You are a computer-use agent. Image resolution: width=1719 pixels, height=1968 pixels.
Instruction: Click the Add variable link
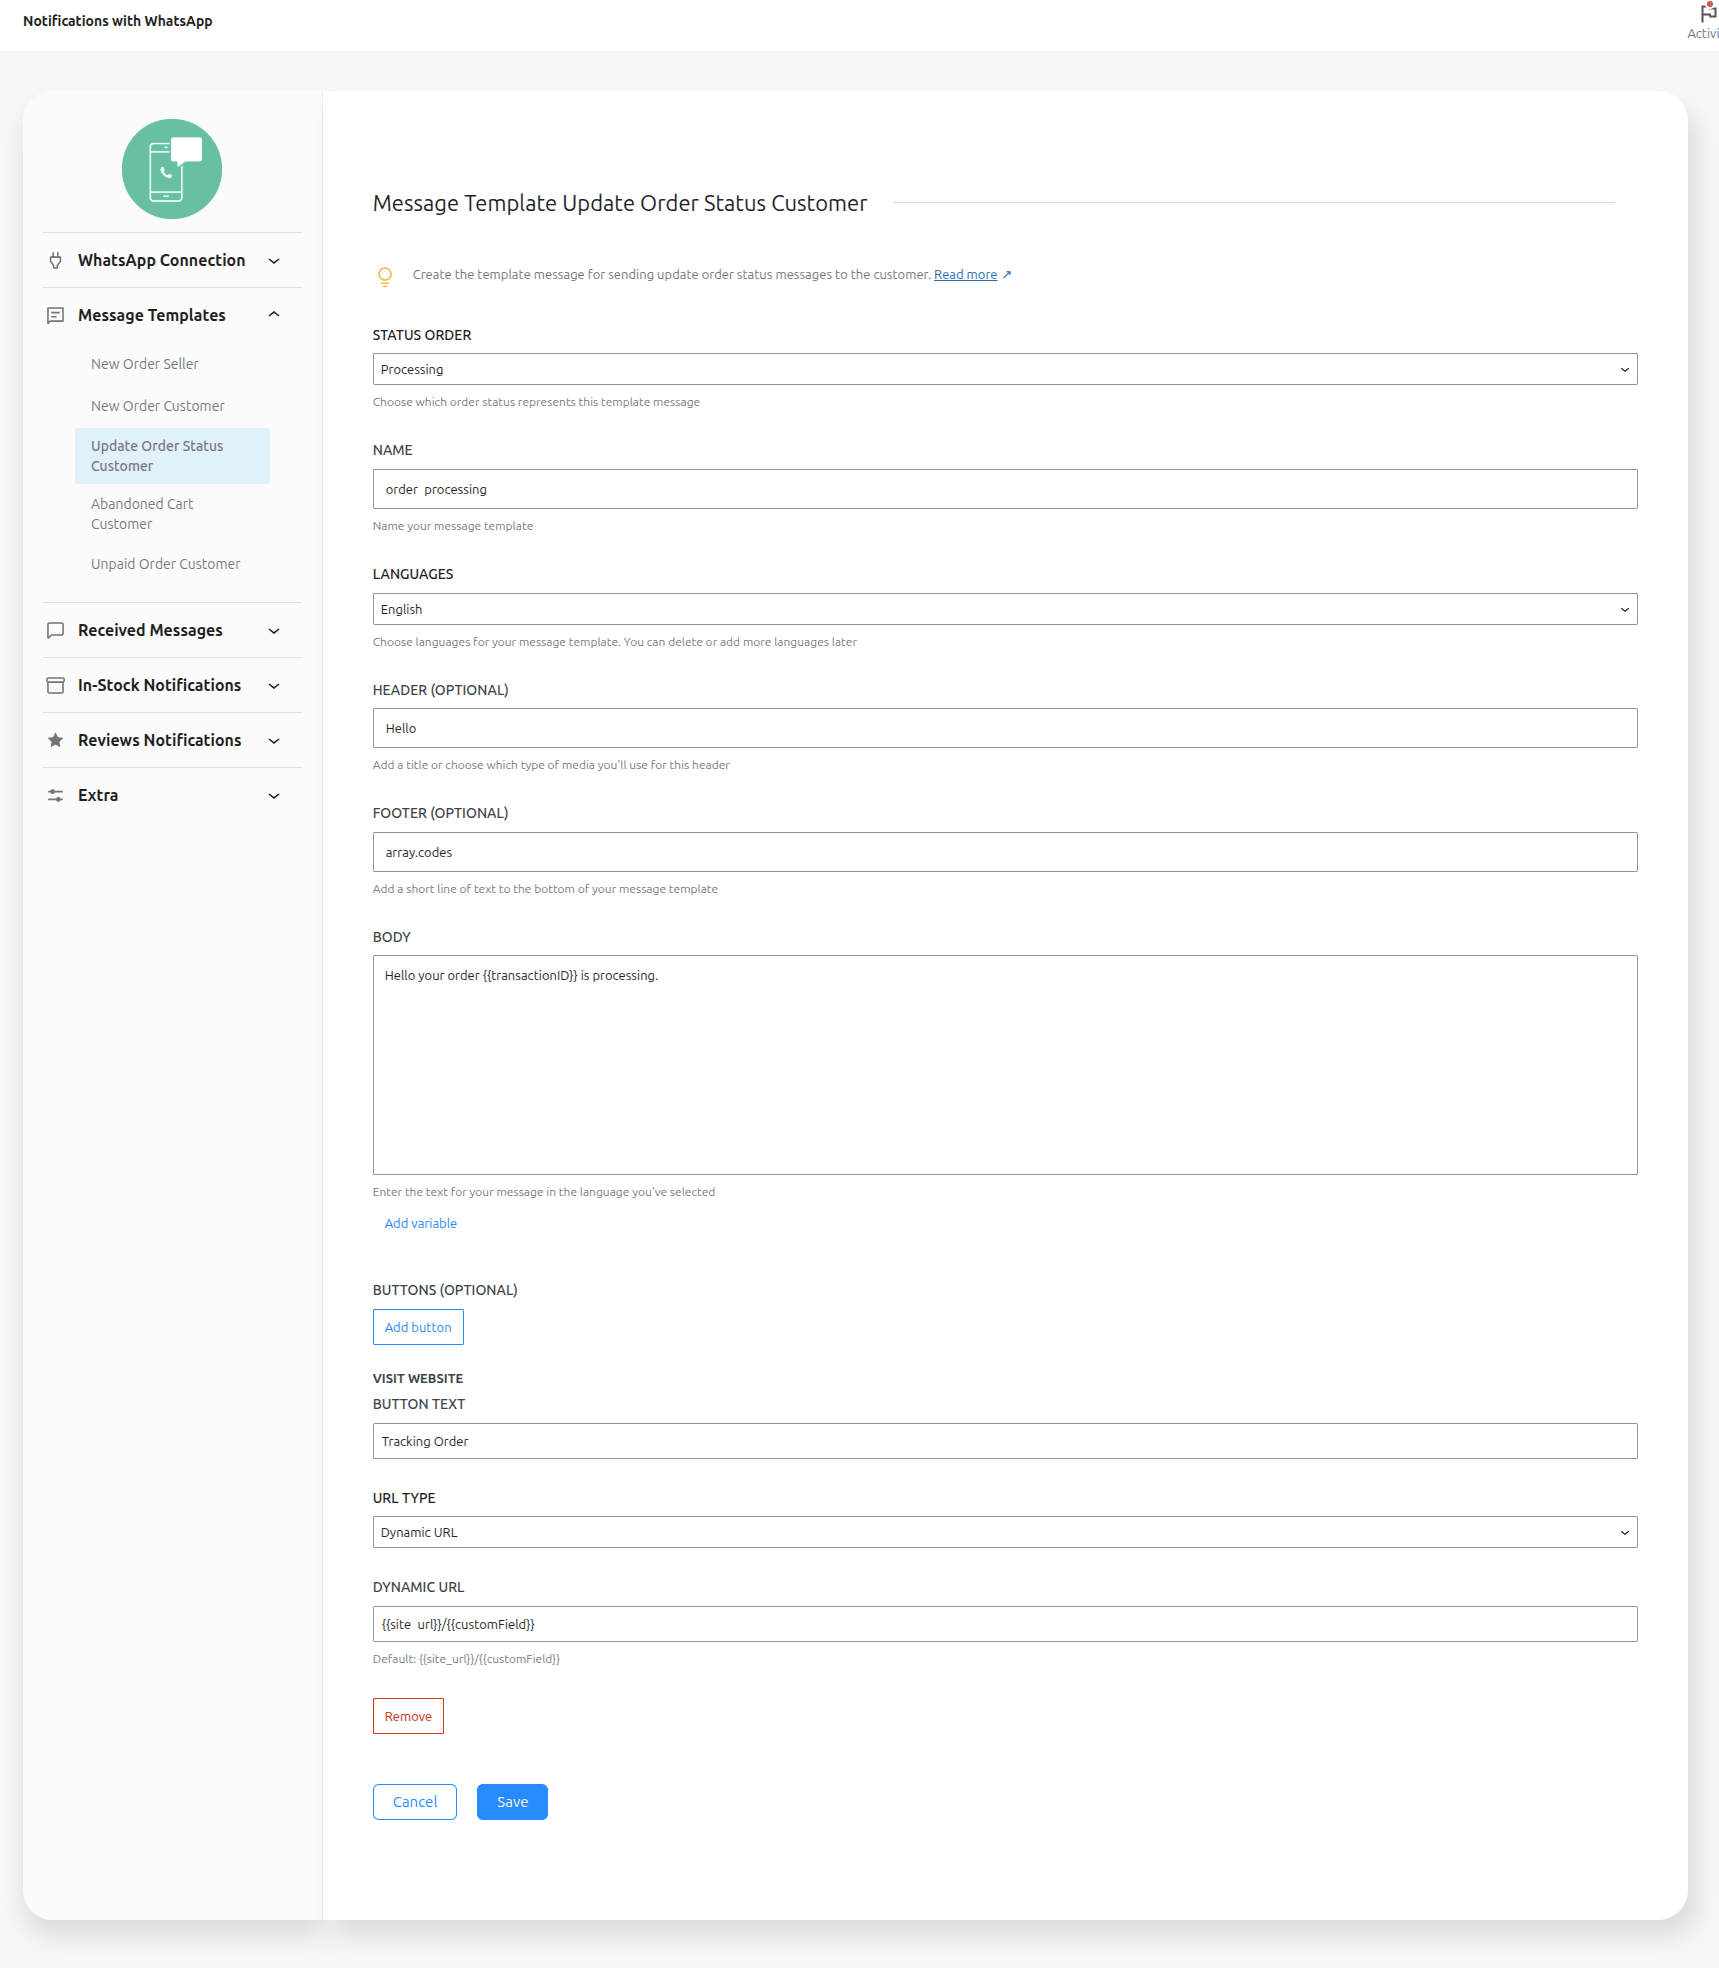421,1224
